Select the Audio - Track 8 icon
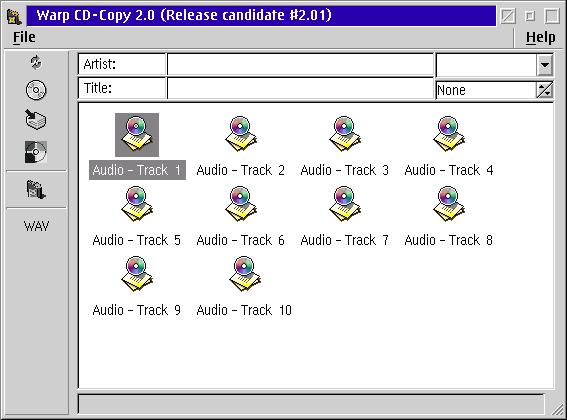Image resolution: width=567 pixels, height=420 pixels. click(449, 204)
